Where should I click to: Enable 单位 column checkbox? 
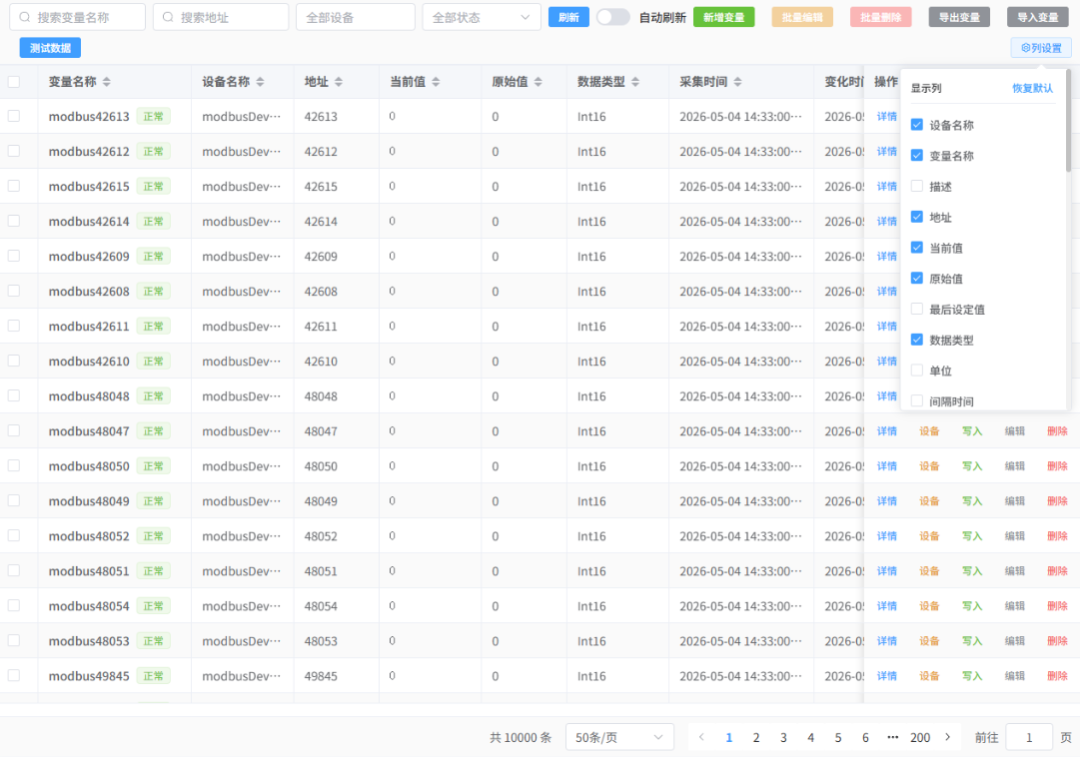pyautogui.click(x=917, y=371)
